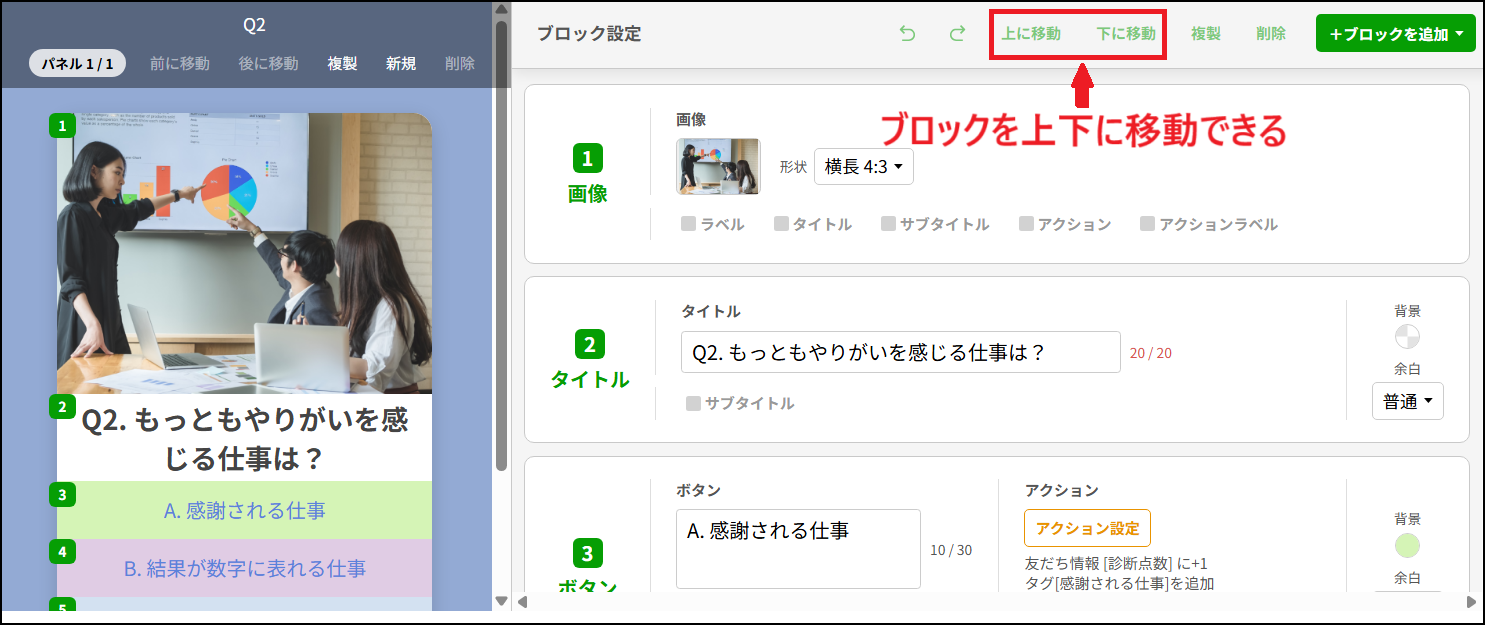This screenshot has width=1485, height=625.
Task: Click 新規 to add a panel
Action: coord(401,63)
